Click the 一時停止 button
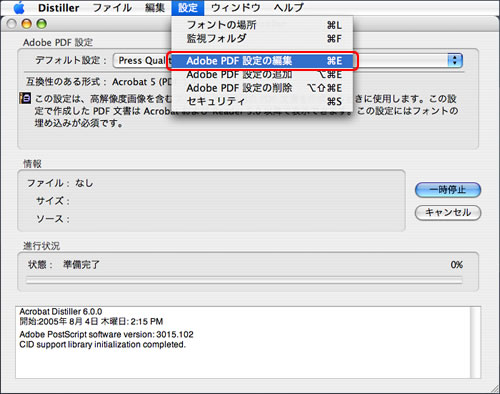Image resolution: width=500 pixels, height=394 pixels. pos(448,190)
